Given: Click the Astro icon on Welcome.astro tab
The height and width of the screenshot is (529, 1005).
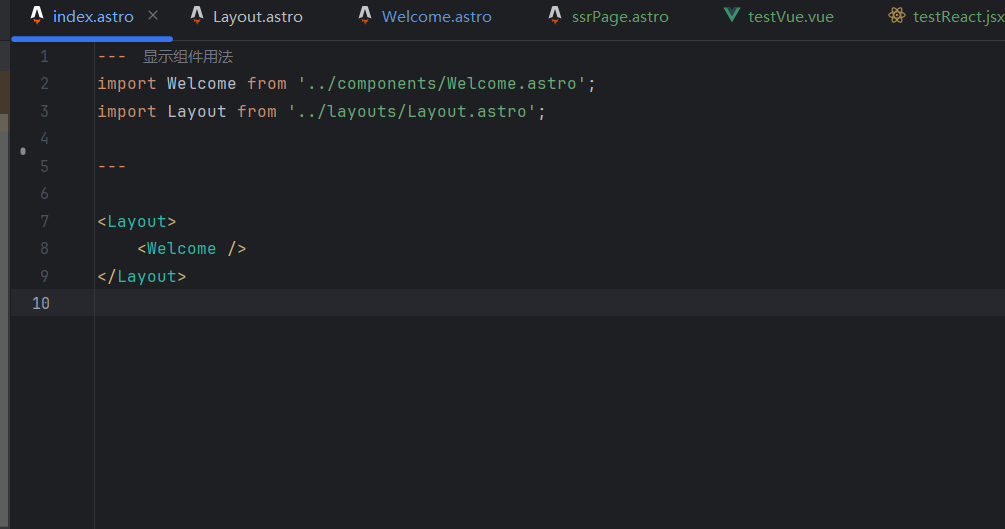Looking at the screenshot, I should click(365, 16).
